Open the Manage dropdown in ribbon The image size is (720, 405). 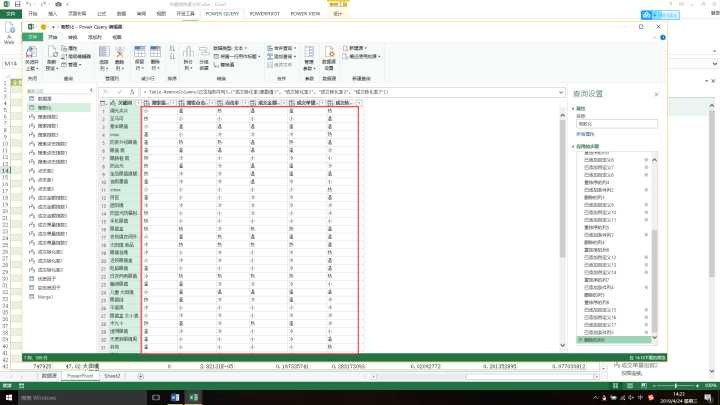click(71, 65)
